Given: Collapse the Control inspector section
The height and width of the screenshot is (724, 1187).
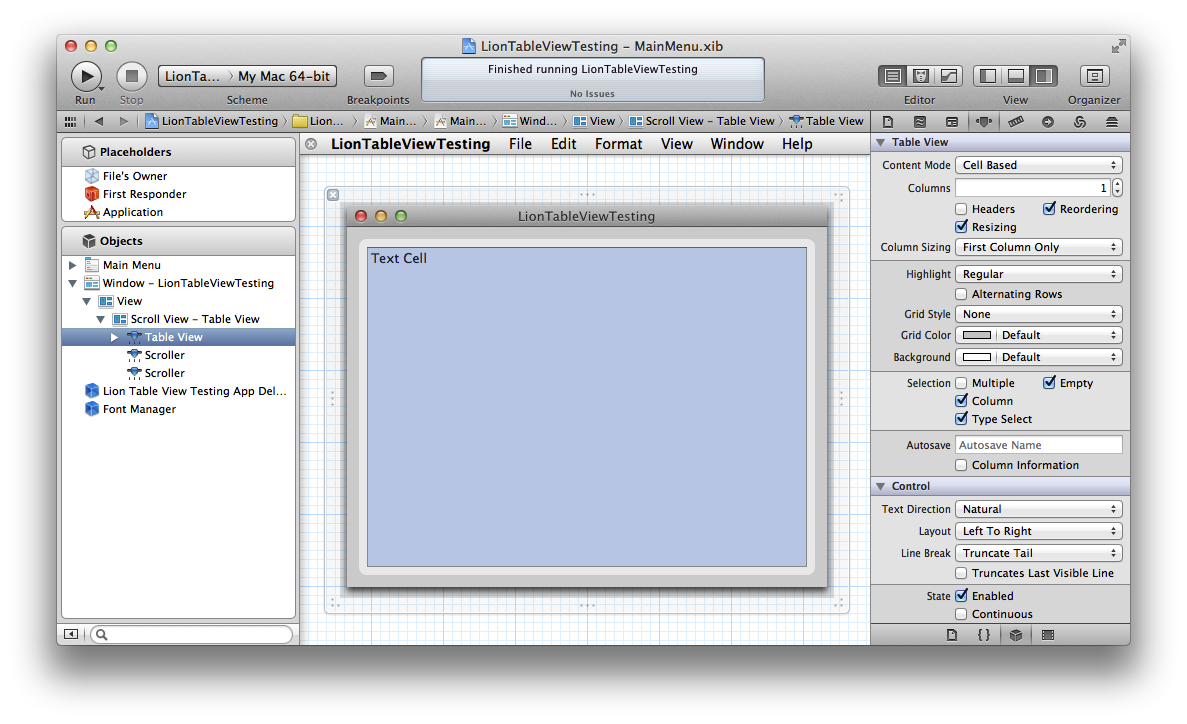Looking at the screenshot, I should click(x=880, y=486).
